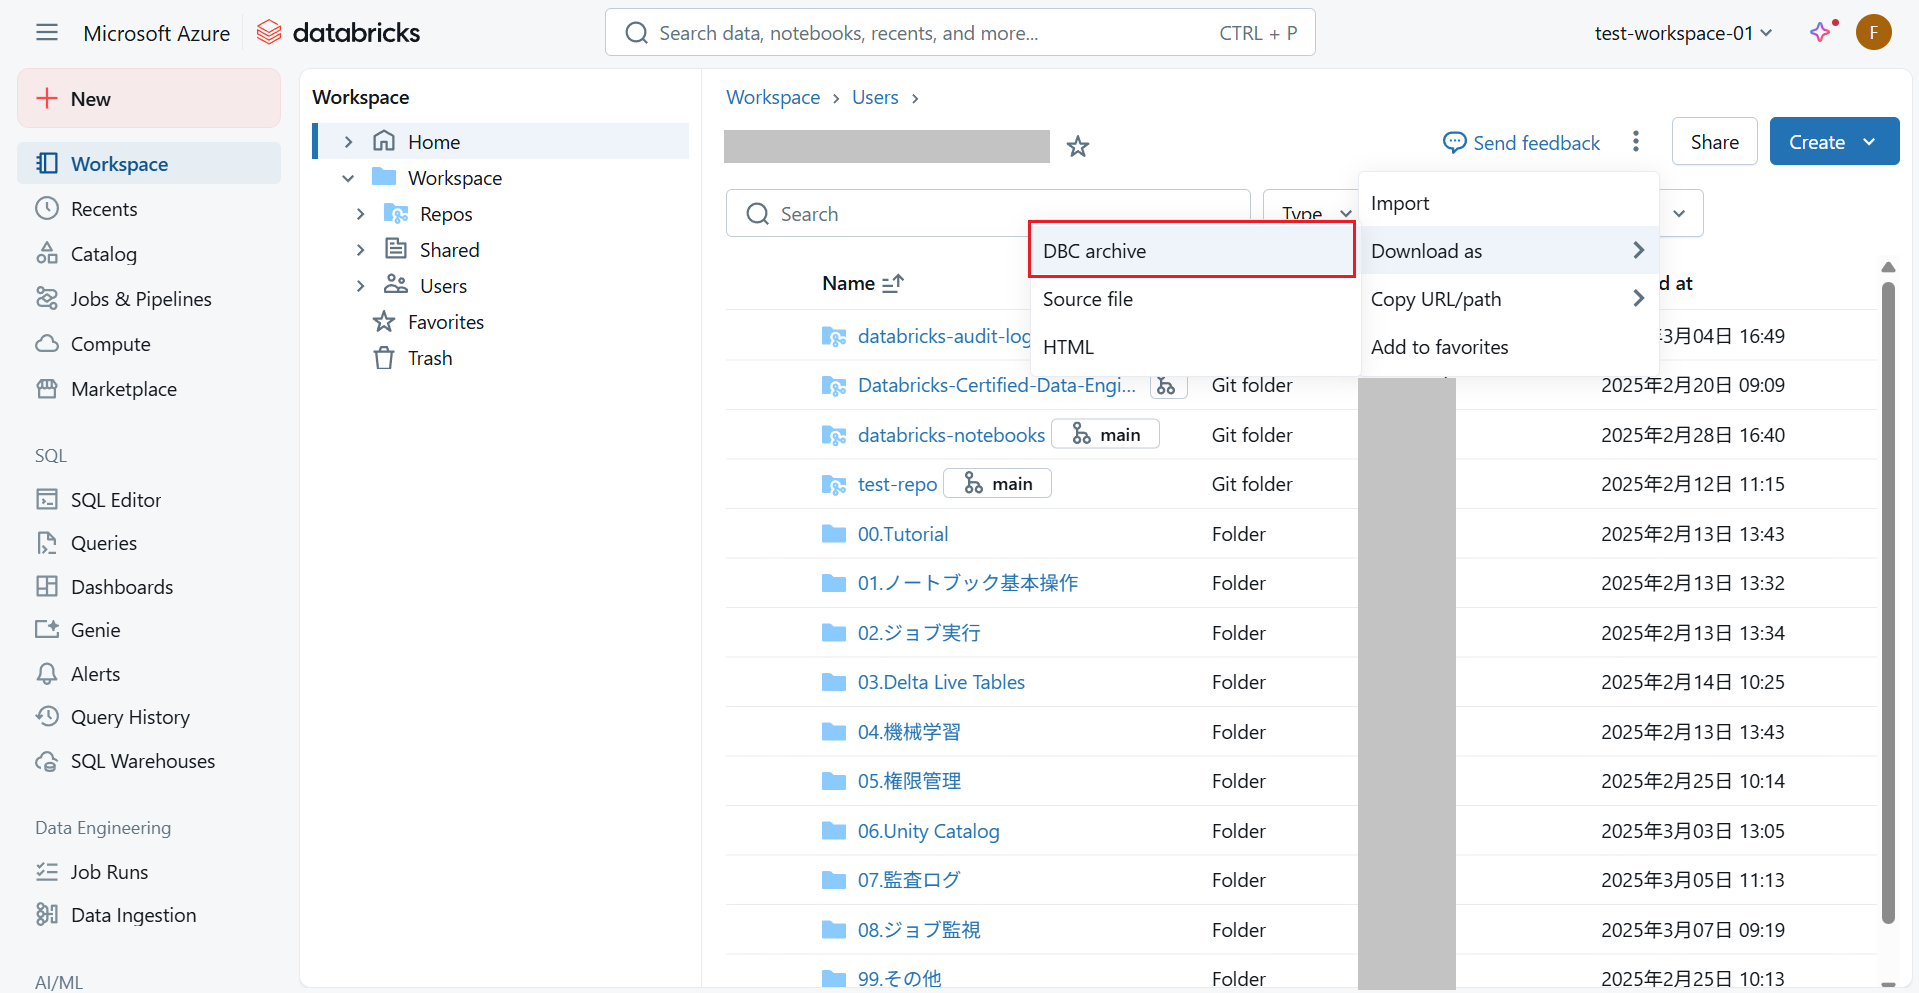Open the databricks-notebooks Git folder
This screenshot has height=993, width=1919.
tap(951, 435)
